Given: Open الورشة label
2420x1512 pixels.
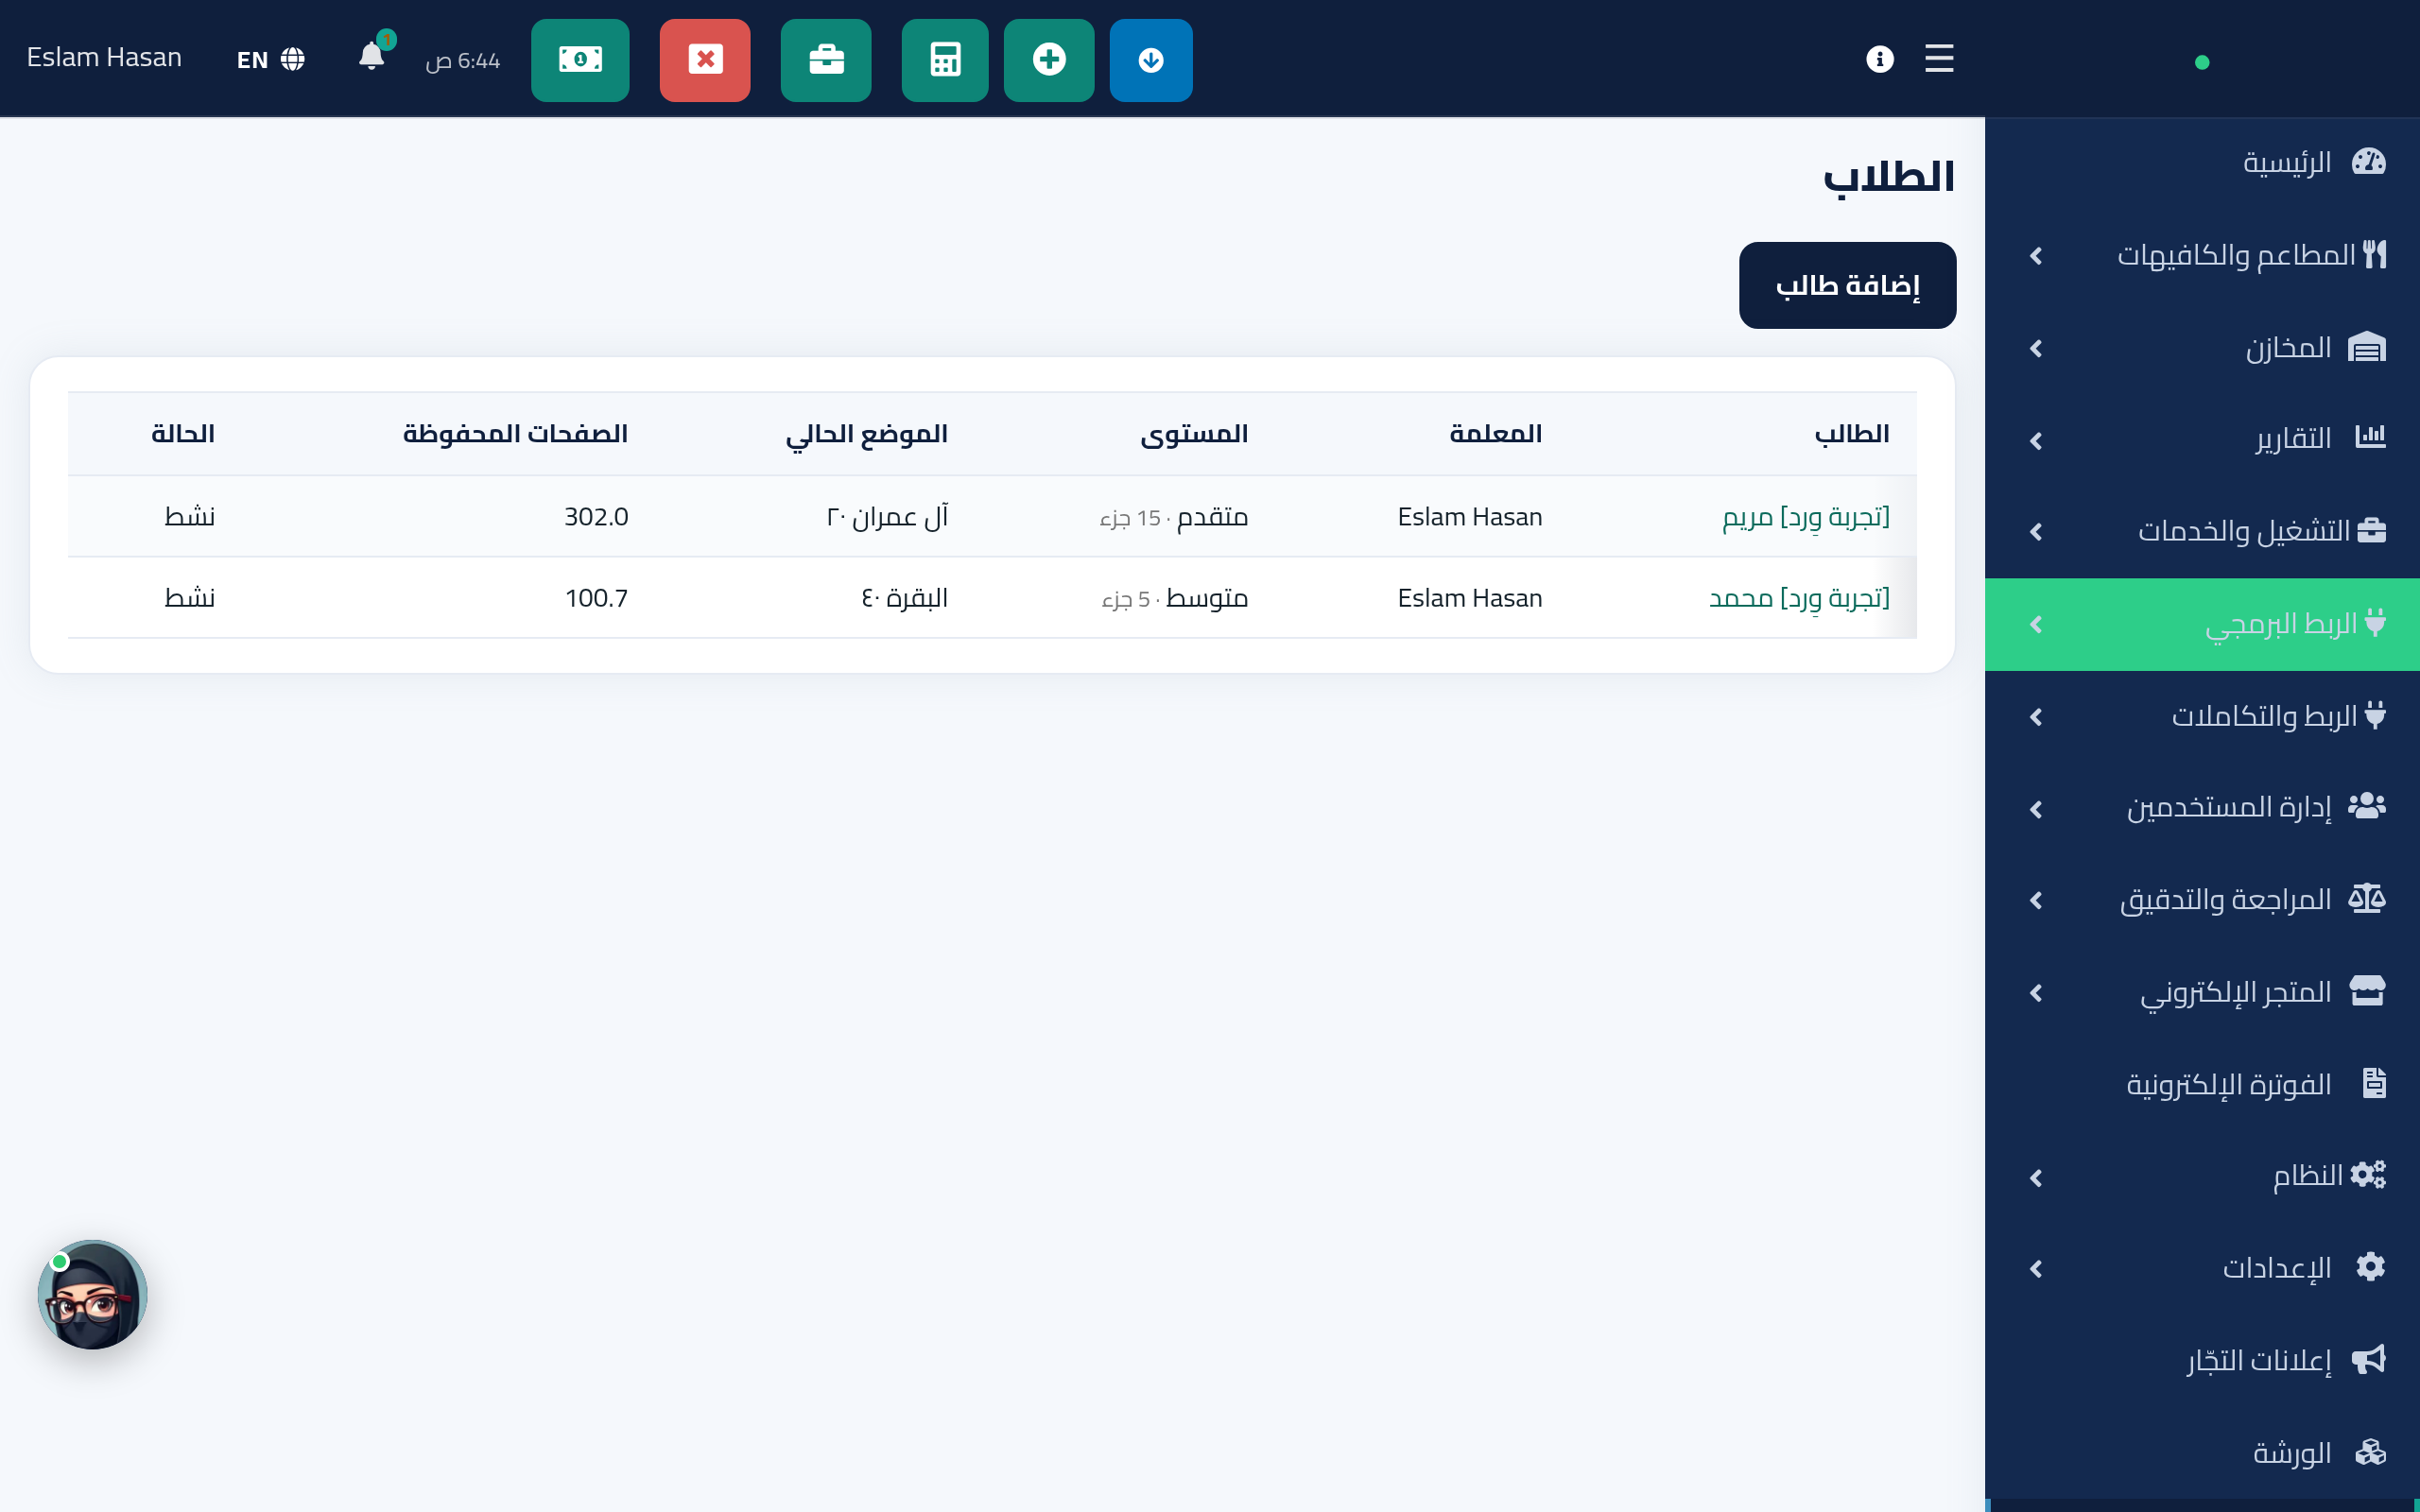Looking at the screenshot, I should click(x=2292, y=1452).
